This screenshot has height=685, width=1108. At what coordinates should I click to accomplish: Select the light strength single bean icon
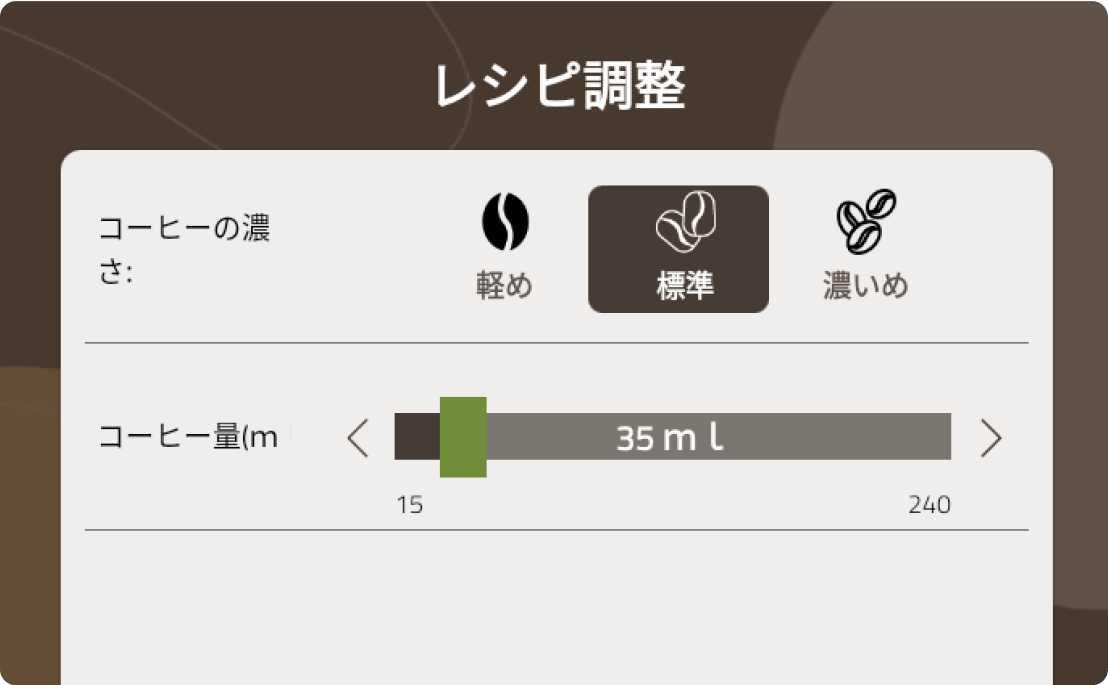(505, 222)
